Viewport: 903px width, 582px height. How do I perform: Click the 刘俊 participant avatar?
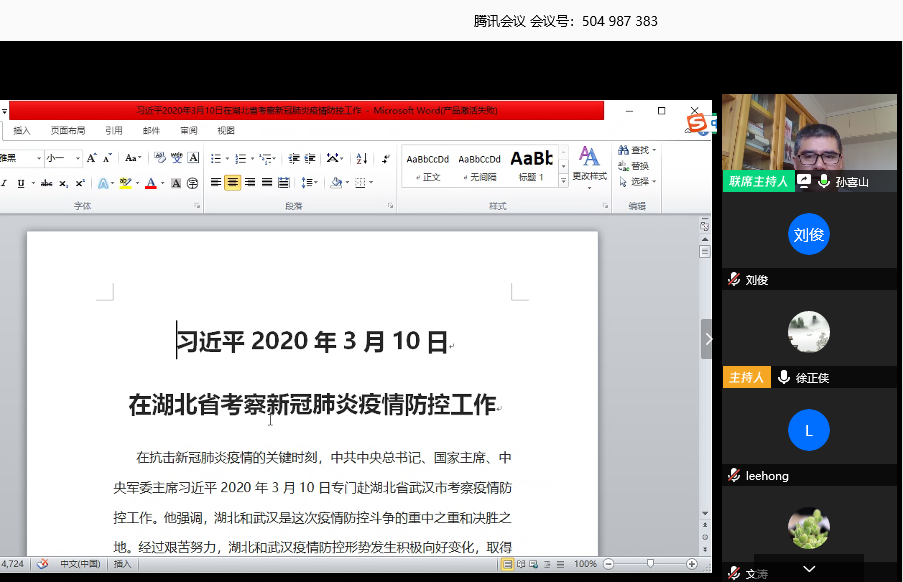(809, 235)
